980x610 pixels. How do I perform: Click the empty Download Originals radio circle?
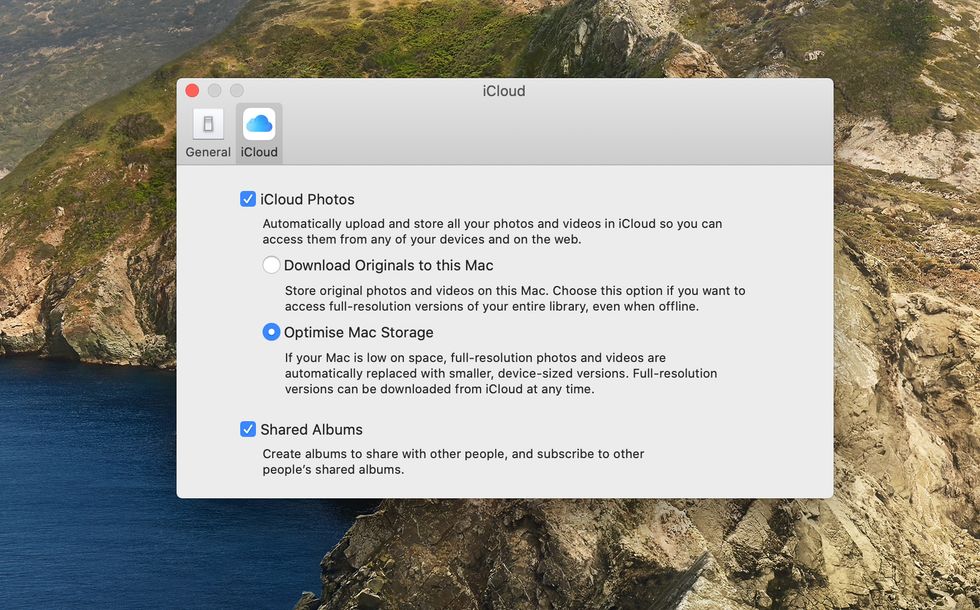click(x=270, y=264)
